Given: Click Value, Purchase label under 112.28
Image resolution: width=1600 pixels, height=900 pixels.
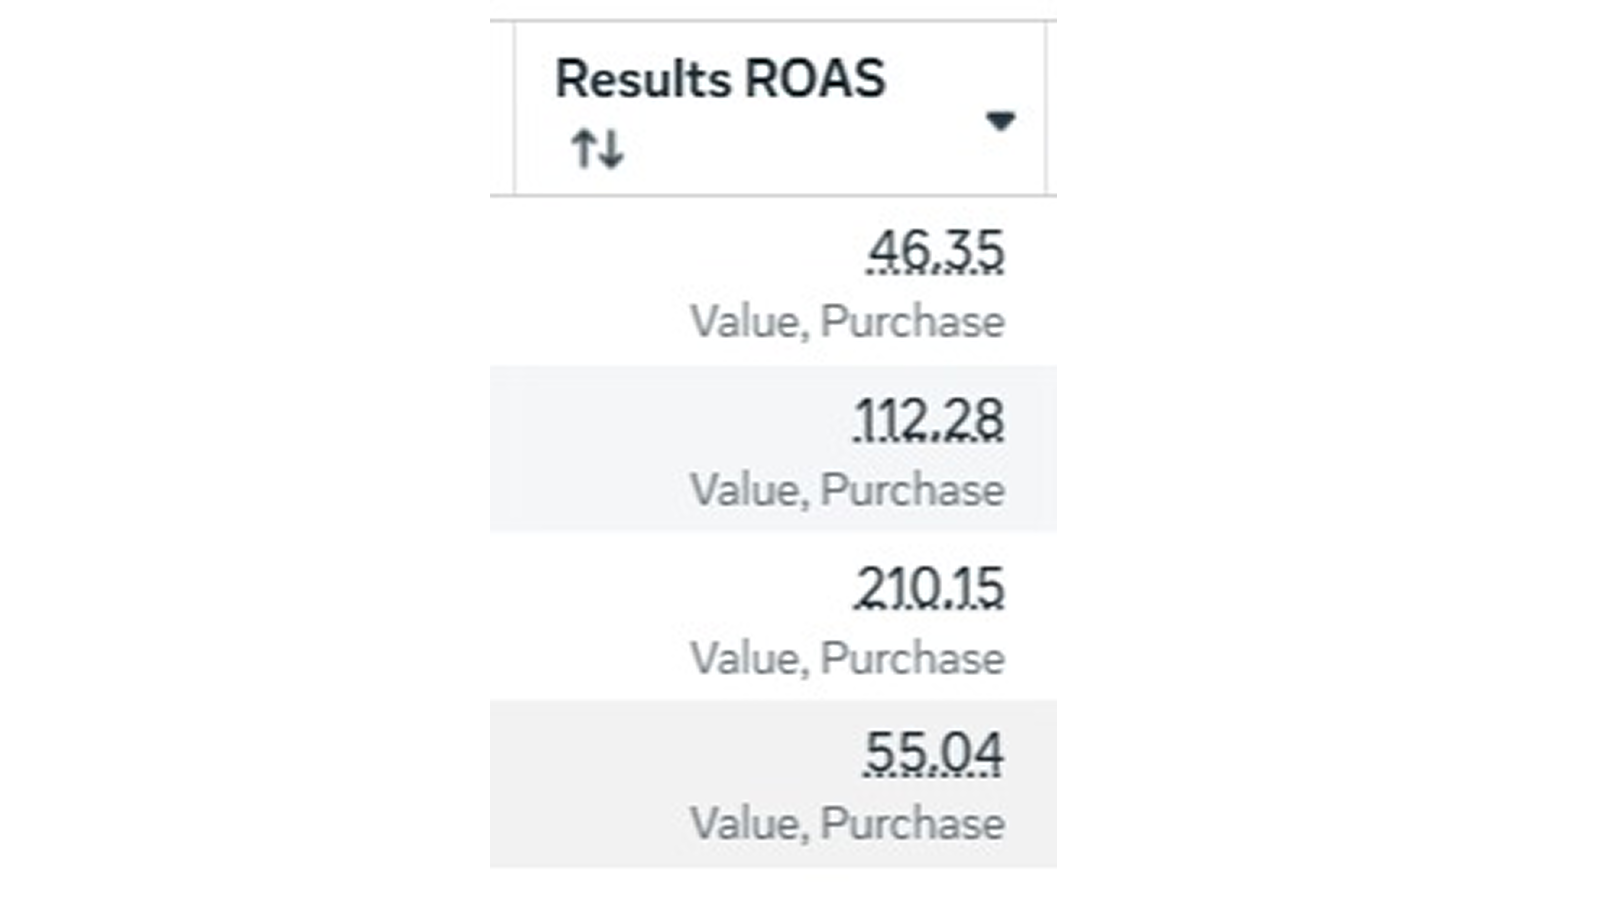Looking at the screenshot, I should pyautogui.click(x=847, y=490).
